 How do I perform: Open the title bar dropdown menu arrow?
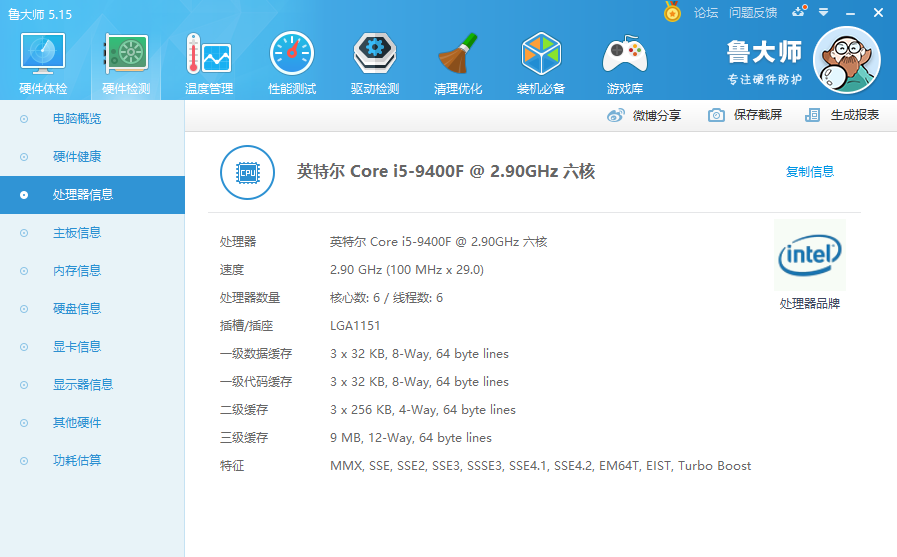click(x=824, y=12)
